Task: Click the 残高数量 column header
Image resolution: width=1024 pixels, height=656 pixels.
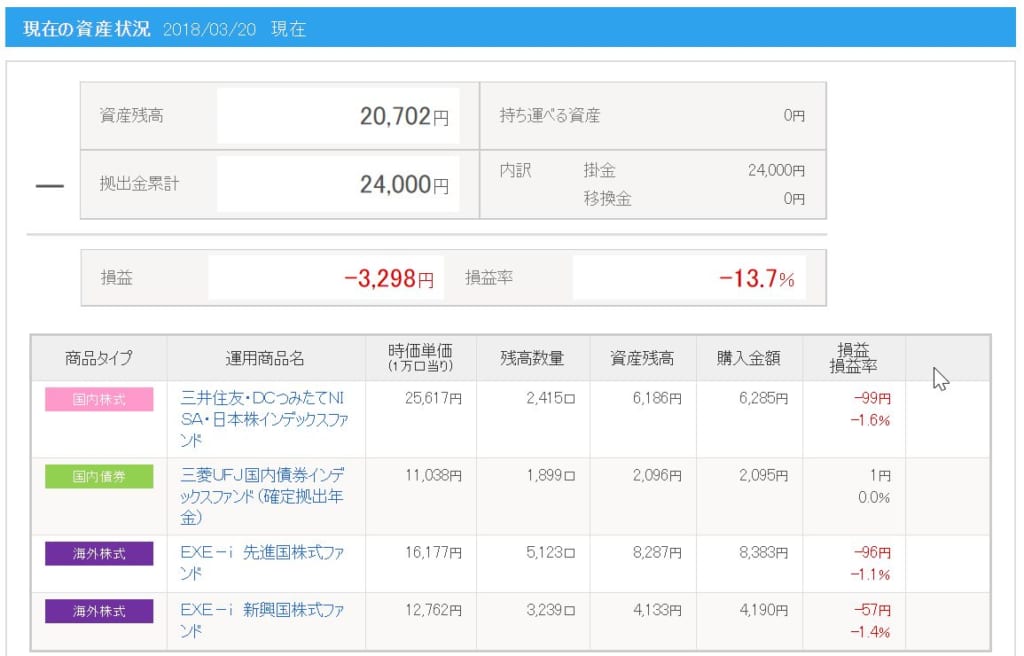Action: tap(532, 358)
